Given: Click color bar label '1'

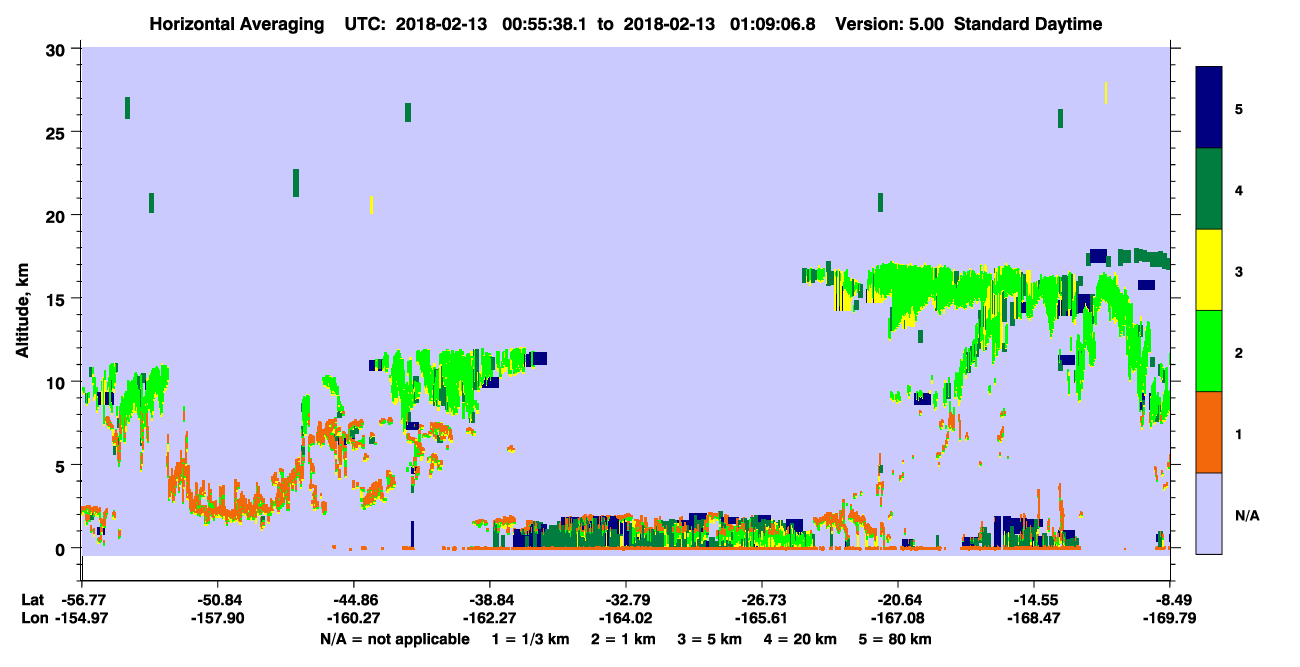Looking at the screenshot, I should 1239,434.
